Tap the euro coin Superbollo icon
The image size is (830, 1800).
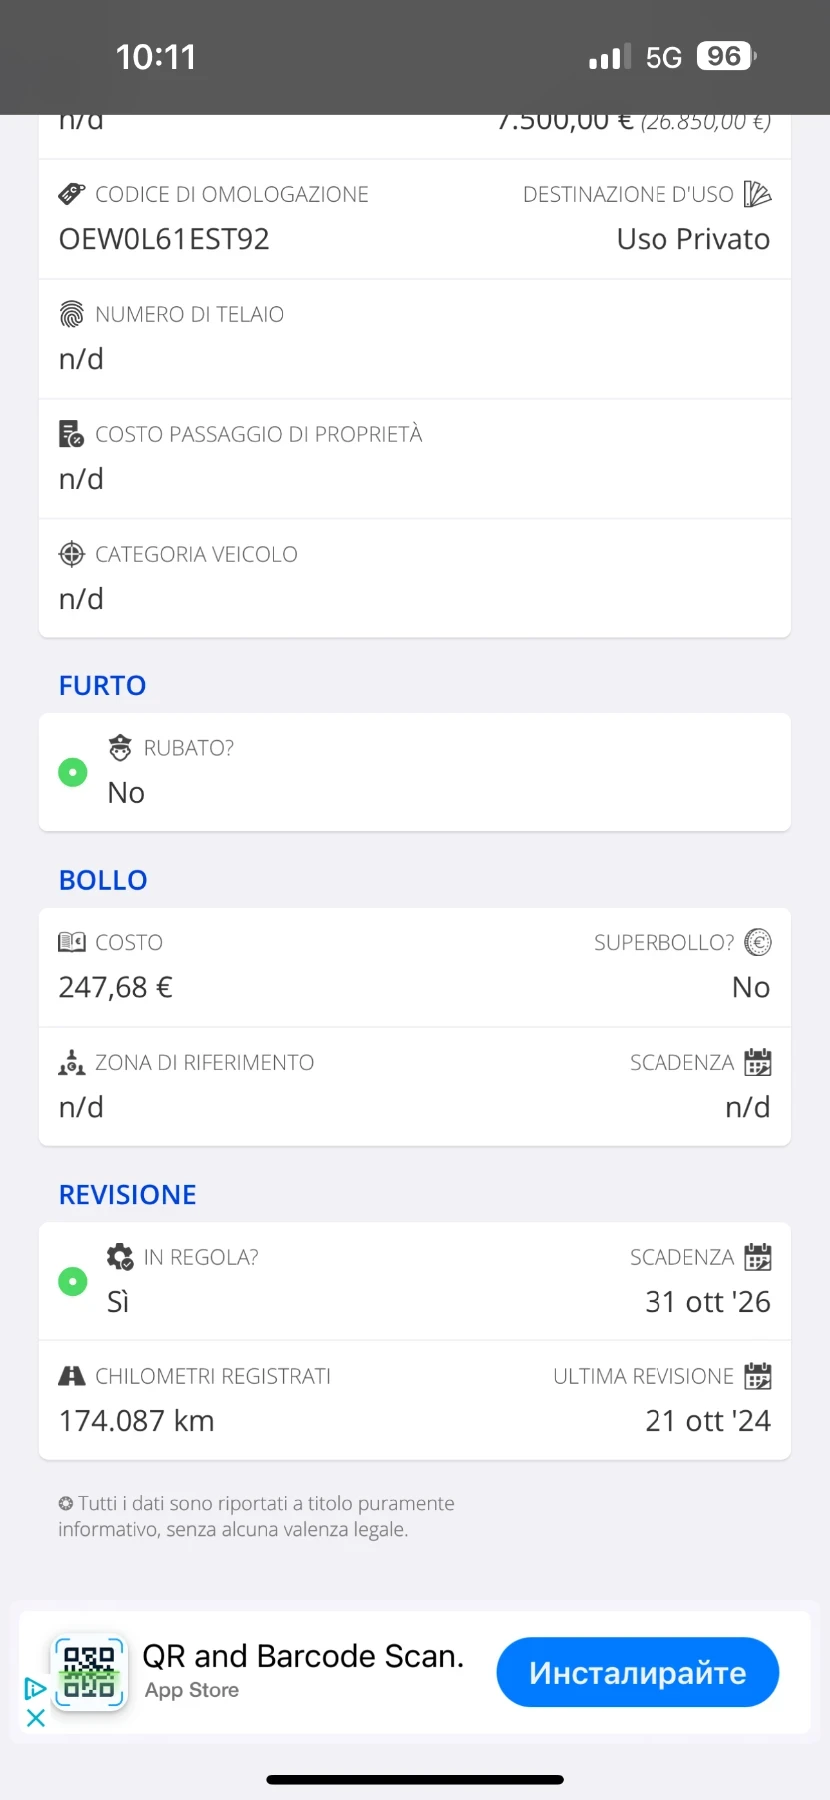pos(758,942)
